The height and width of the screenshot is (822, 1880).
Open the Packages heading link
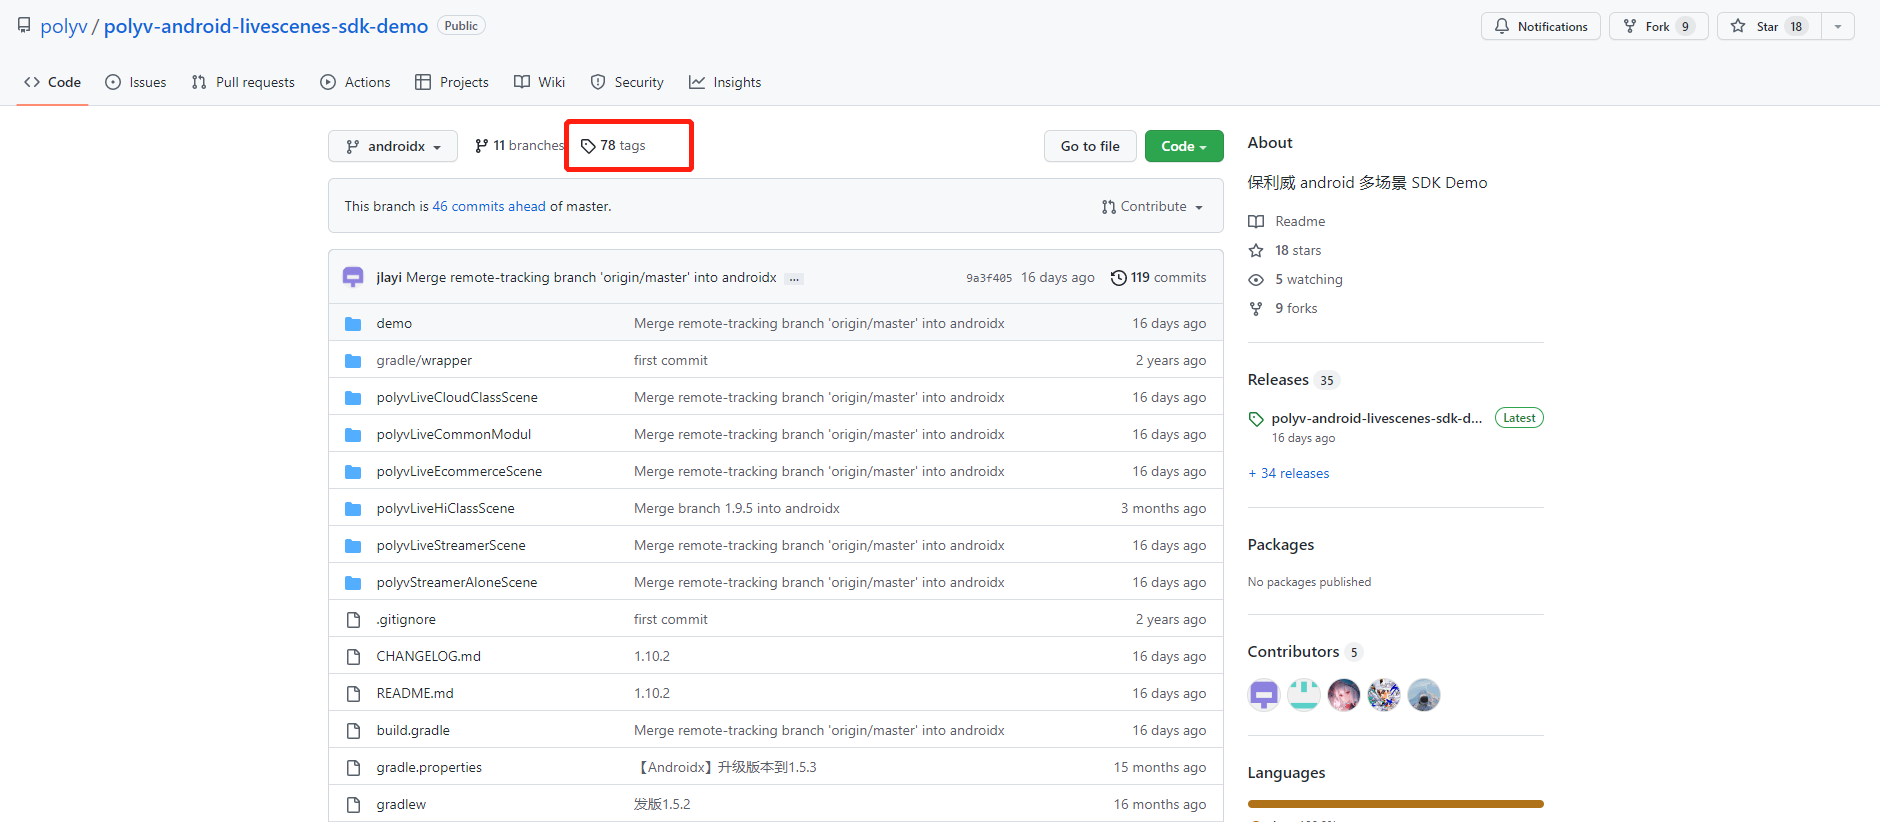1281,545
